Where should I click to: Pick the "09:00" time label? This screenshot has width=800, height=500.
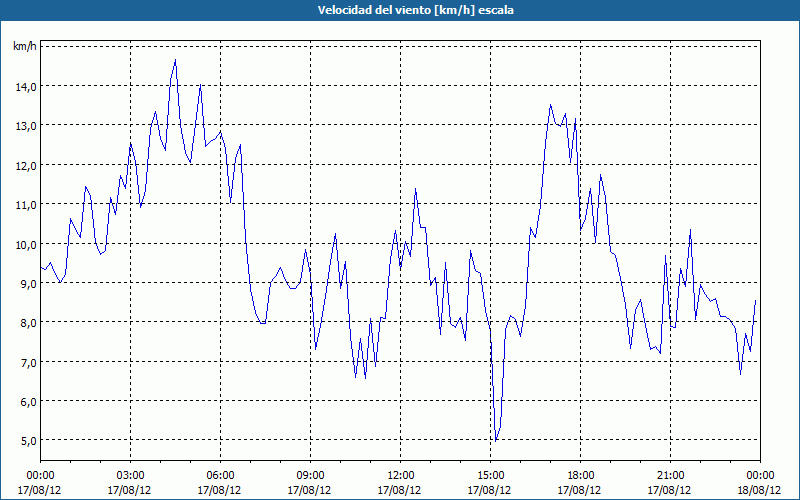(310, 476)
